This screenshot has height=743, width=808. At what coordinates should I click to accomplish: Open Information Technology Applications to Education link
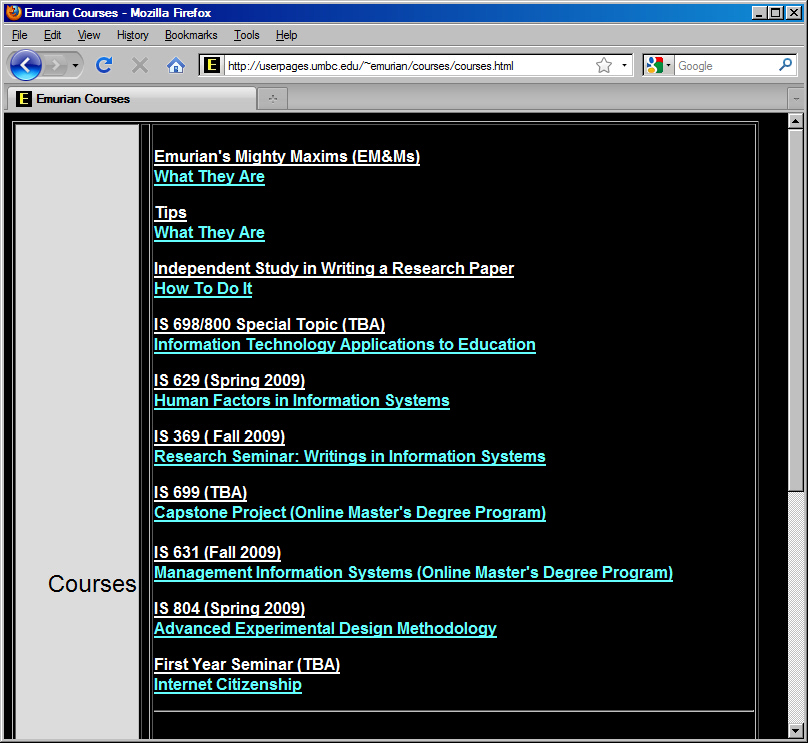345,344
